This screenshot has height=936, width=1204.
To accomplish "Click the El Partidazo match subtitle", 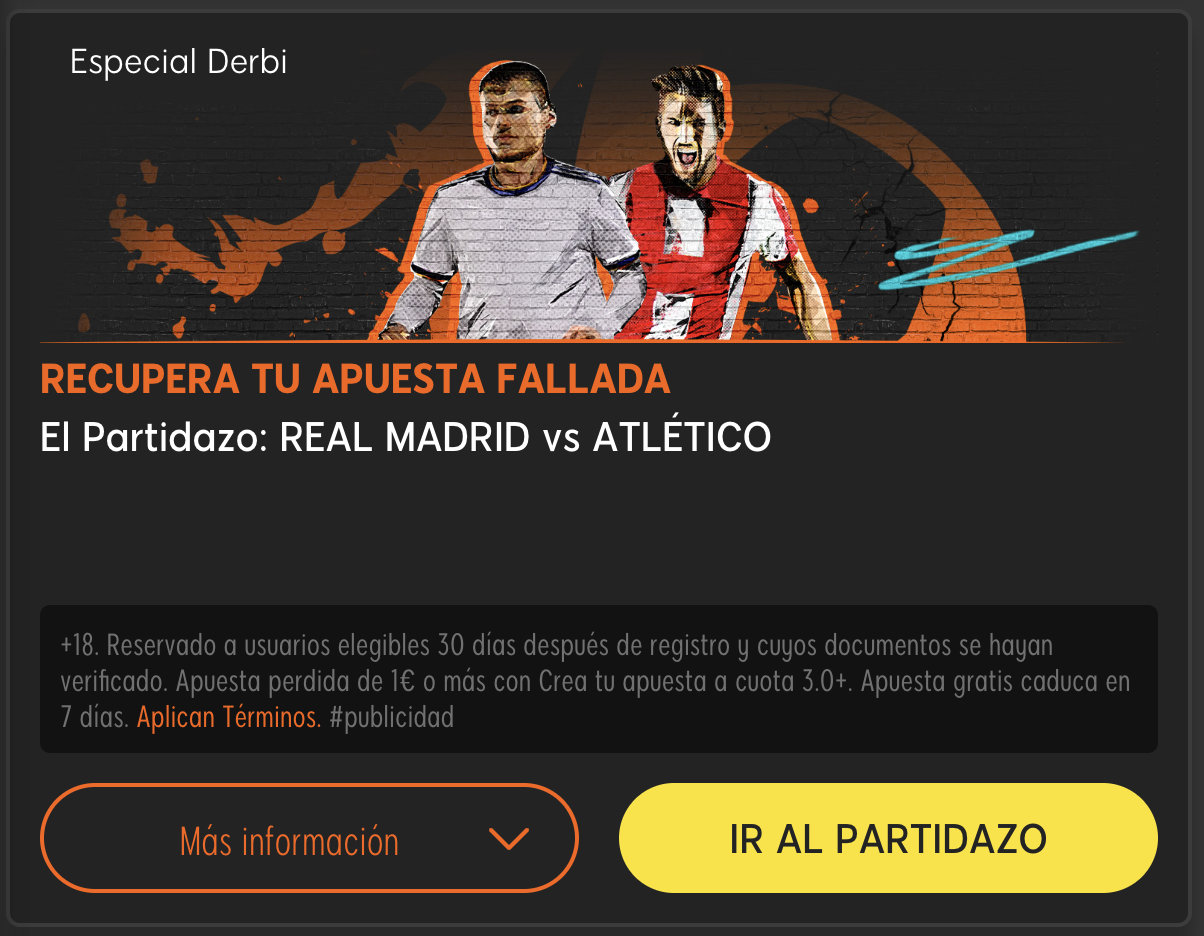I will (x=406, y=437).
